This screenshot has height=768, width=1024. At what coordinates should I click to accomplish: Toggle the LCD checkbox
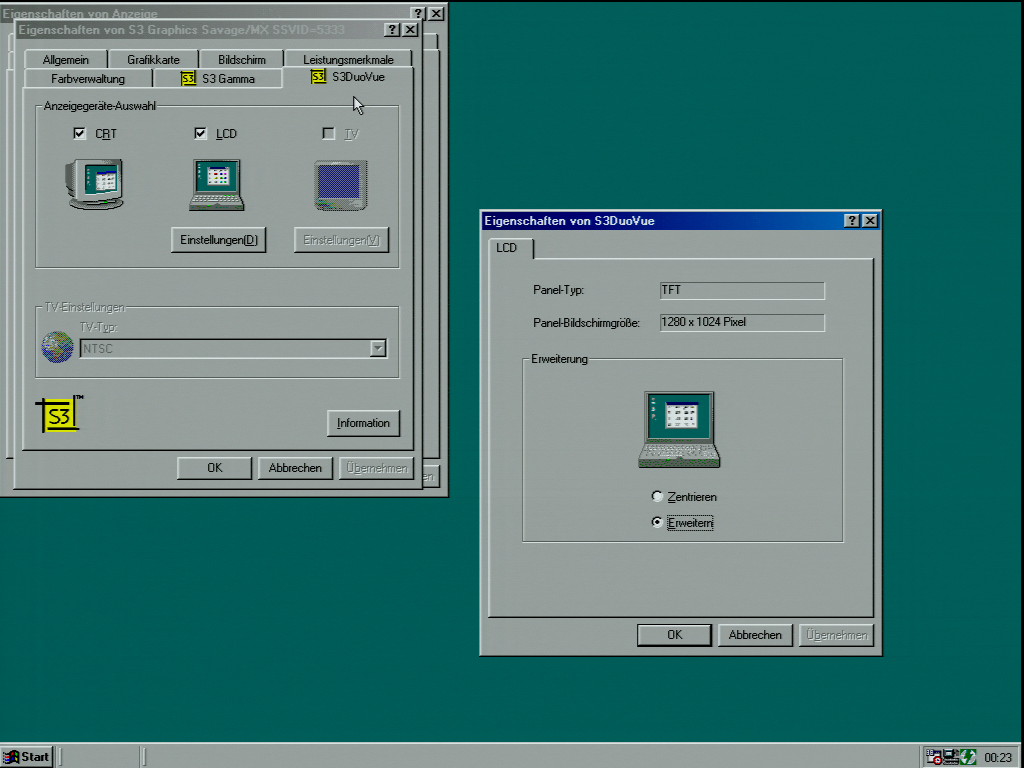(201, 133)
